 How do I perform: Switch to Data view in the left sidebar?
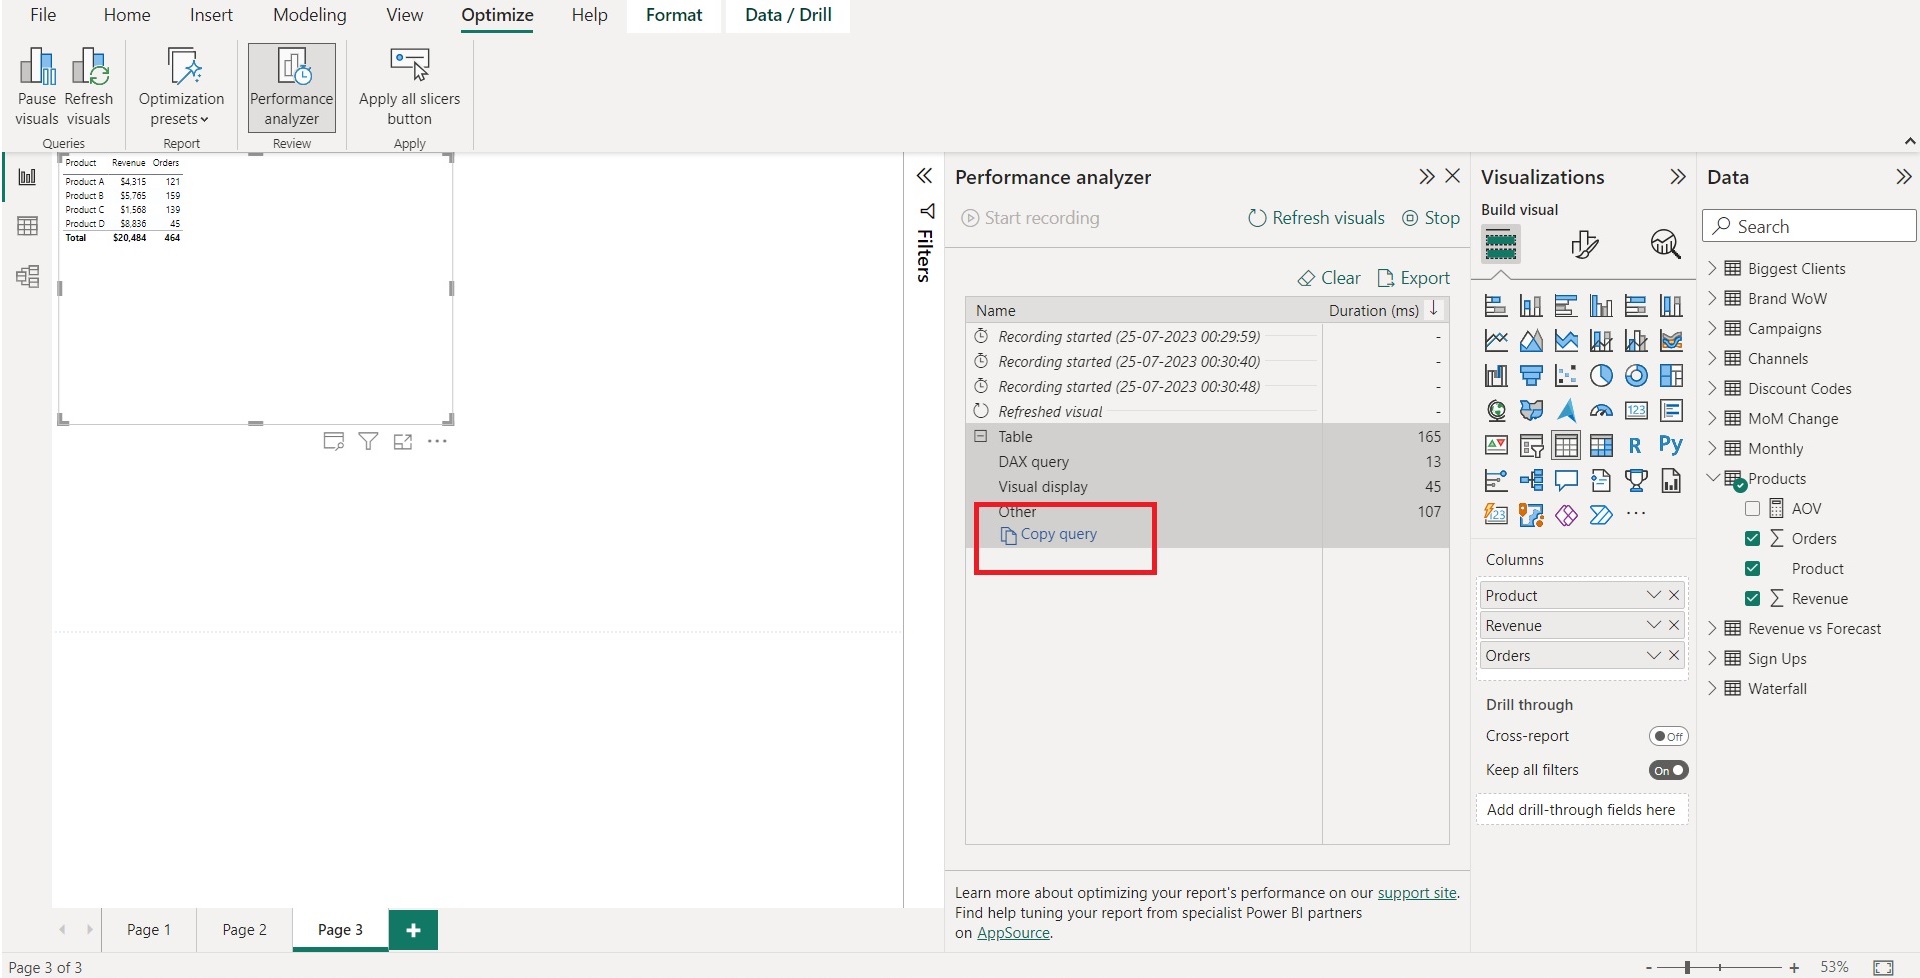click(27, 225)
